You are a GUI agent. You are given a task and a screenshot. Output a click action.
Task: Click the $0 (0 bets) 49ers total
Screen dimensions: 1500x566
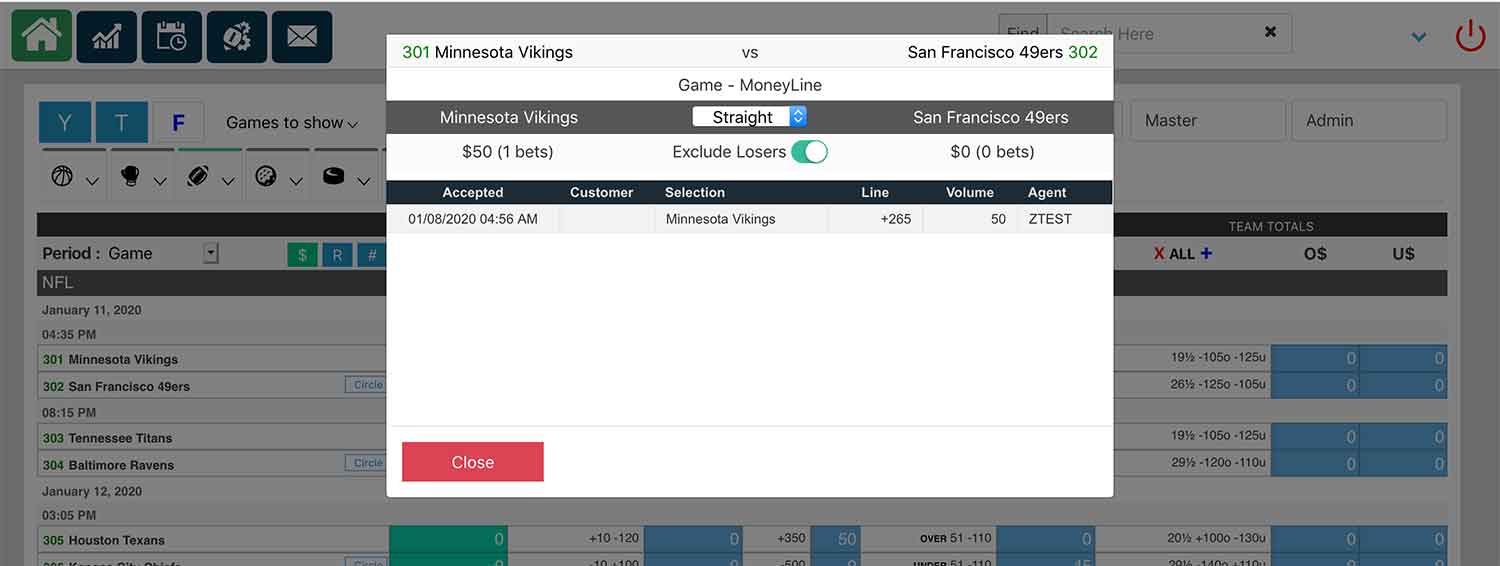992,152
